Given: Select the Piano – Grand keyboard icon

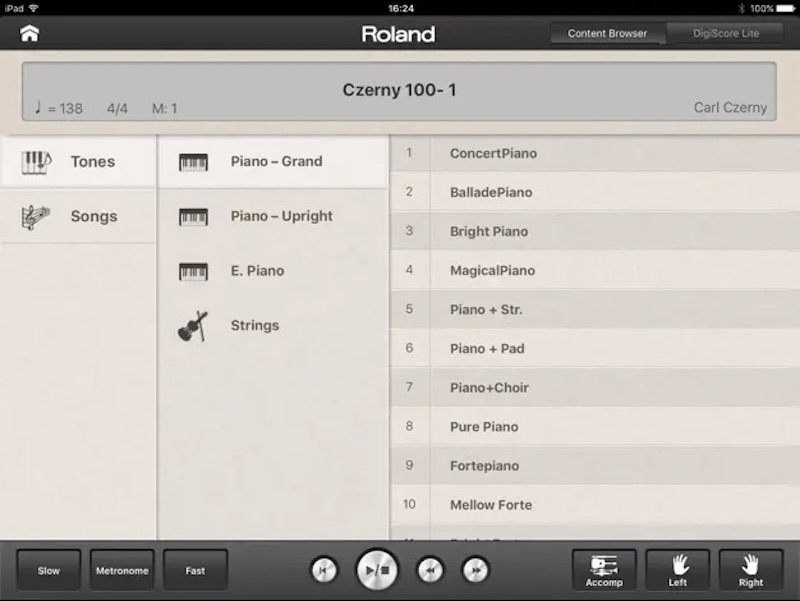Looking at the screenshot, I should click(x=193, y=162).
